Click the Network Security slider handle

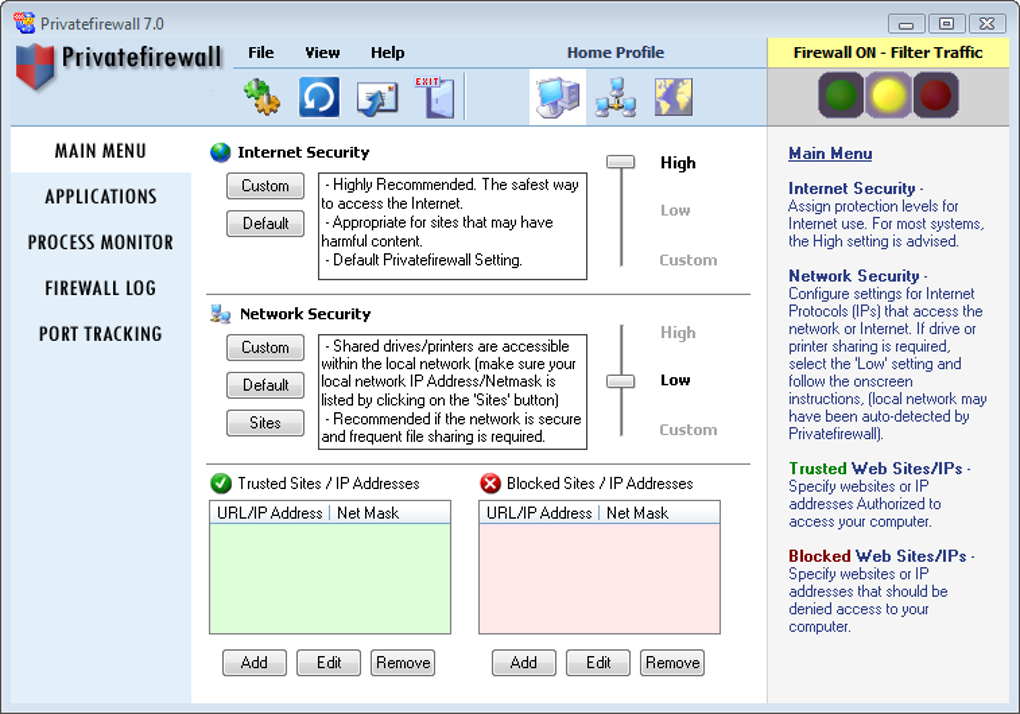621,381
